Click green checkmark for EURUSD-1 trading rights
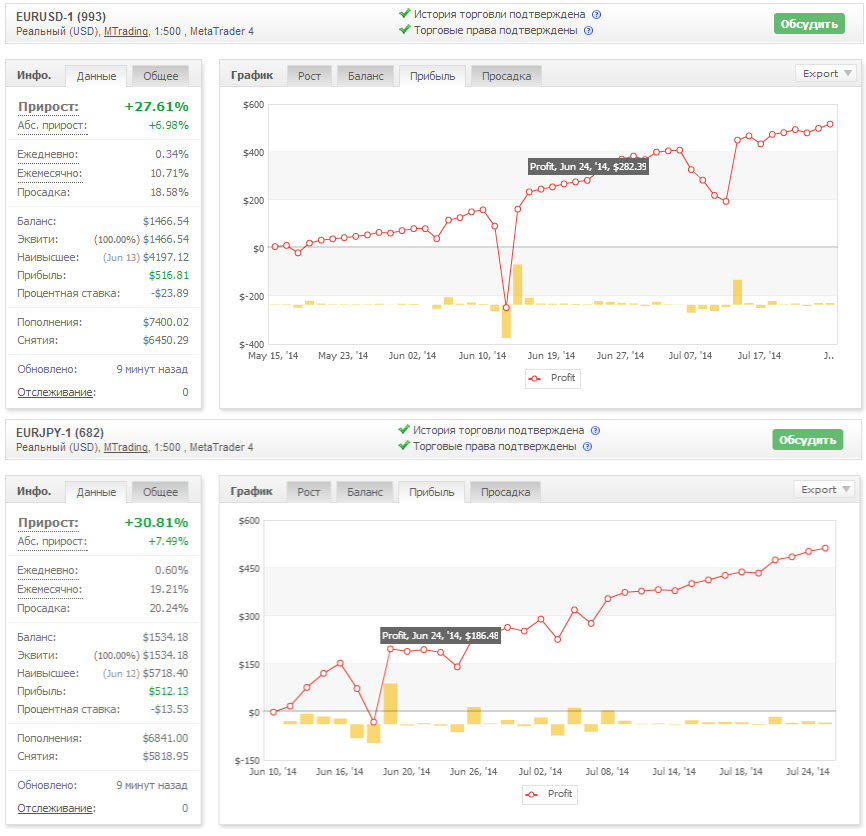Viewport: 866px width, 836px height. pyautogui.click(x=405, y=29)
